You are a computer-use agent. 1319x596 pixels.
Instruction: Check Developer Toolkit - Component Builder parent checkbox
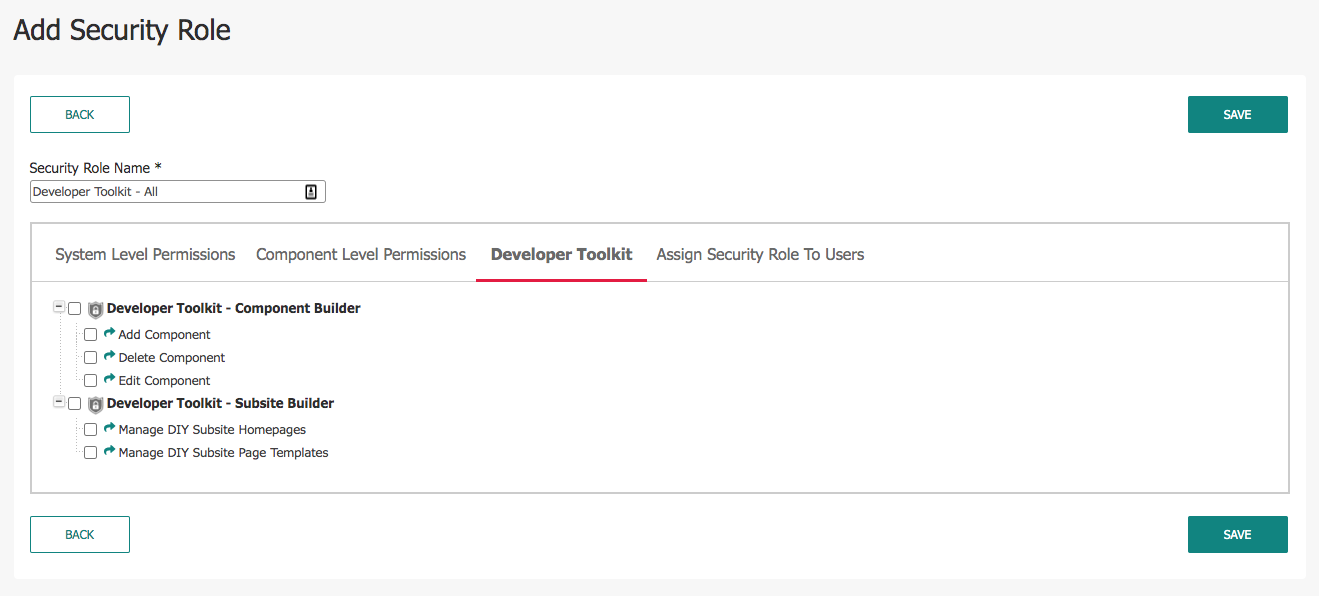(x=75, y=309)
